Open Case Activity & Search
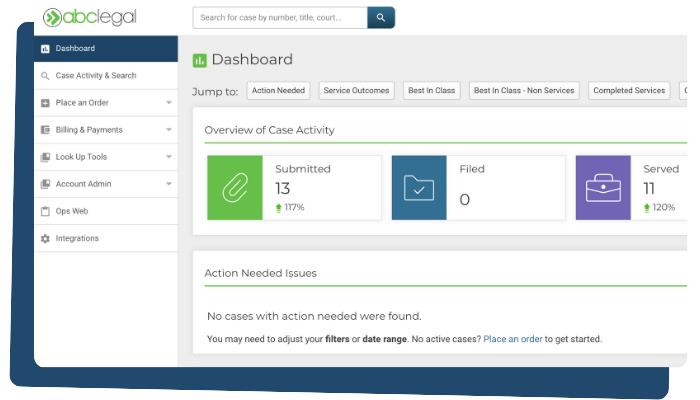 point(106,76)
